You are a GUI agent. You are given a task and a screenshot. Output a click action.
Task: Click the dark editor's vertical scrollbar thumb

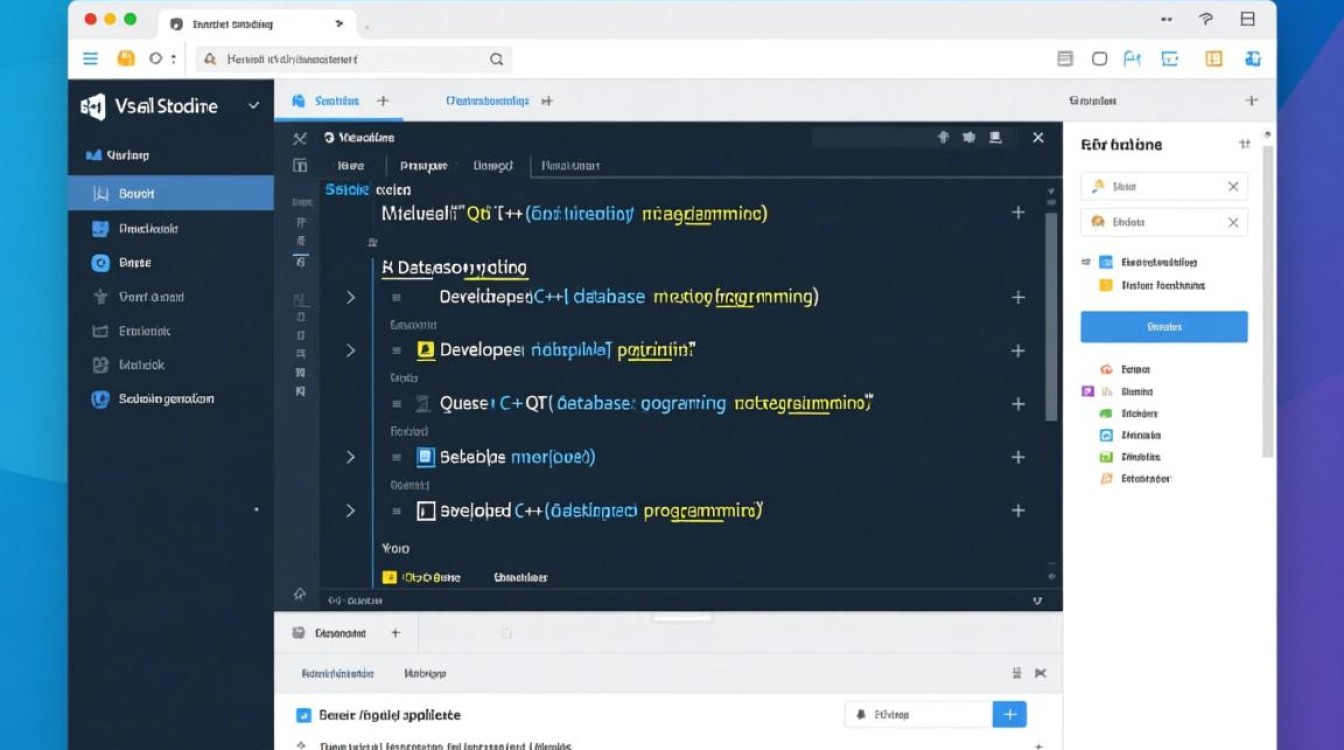click(x=1051, y=310)
